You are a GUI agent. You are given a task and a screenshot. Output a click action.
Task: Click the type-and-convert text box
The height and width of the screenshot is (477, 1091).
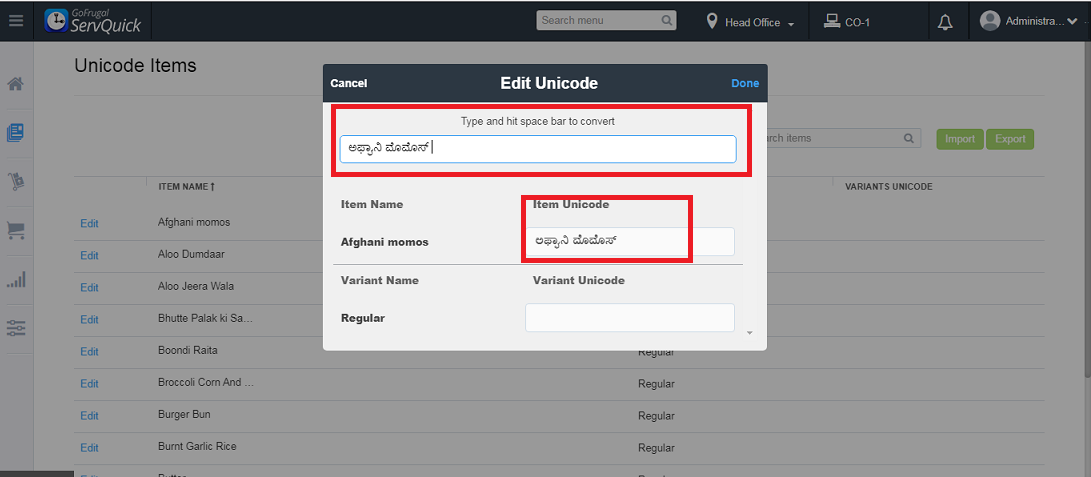538,149
